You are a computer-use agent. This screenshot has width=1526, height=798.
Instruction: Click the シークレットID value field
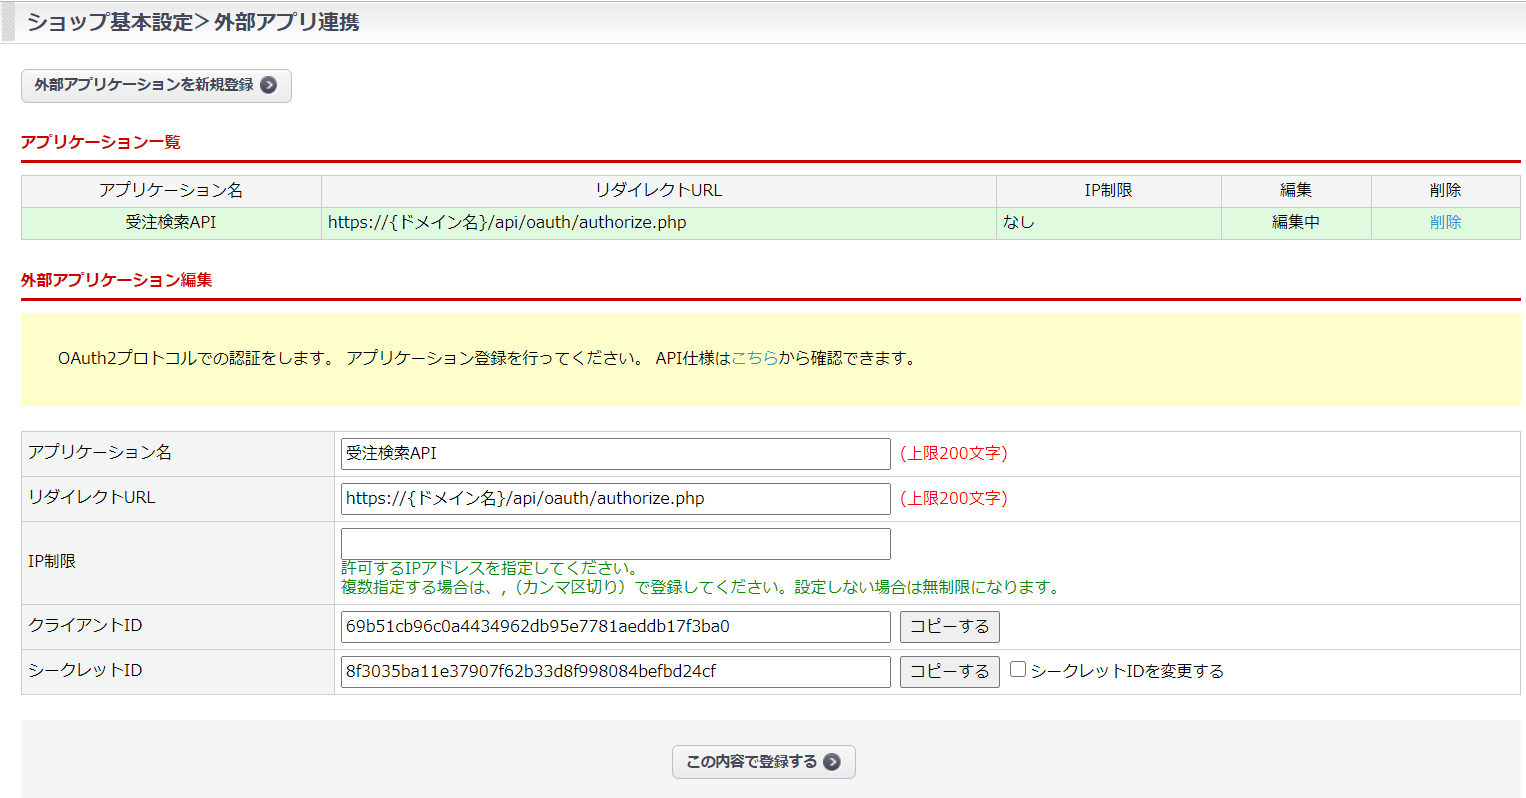615,671
